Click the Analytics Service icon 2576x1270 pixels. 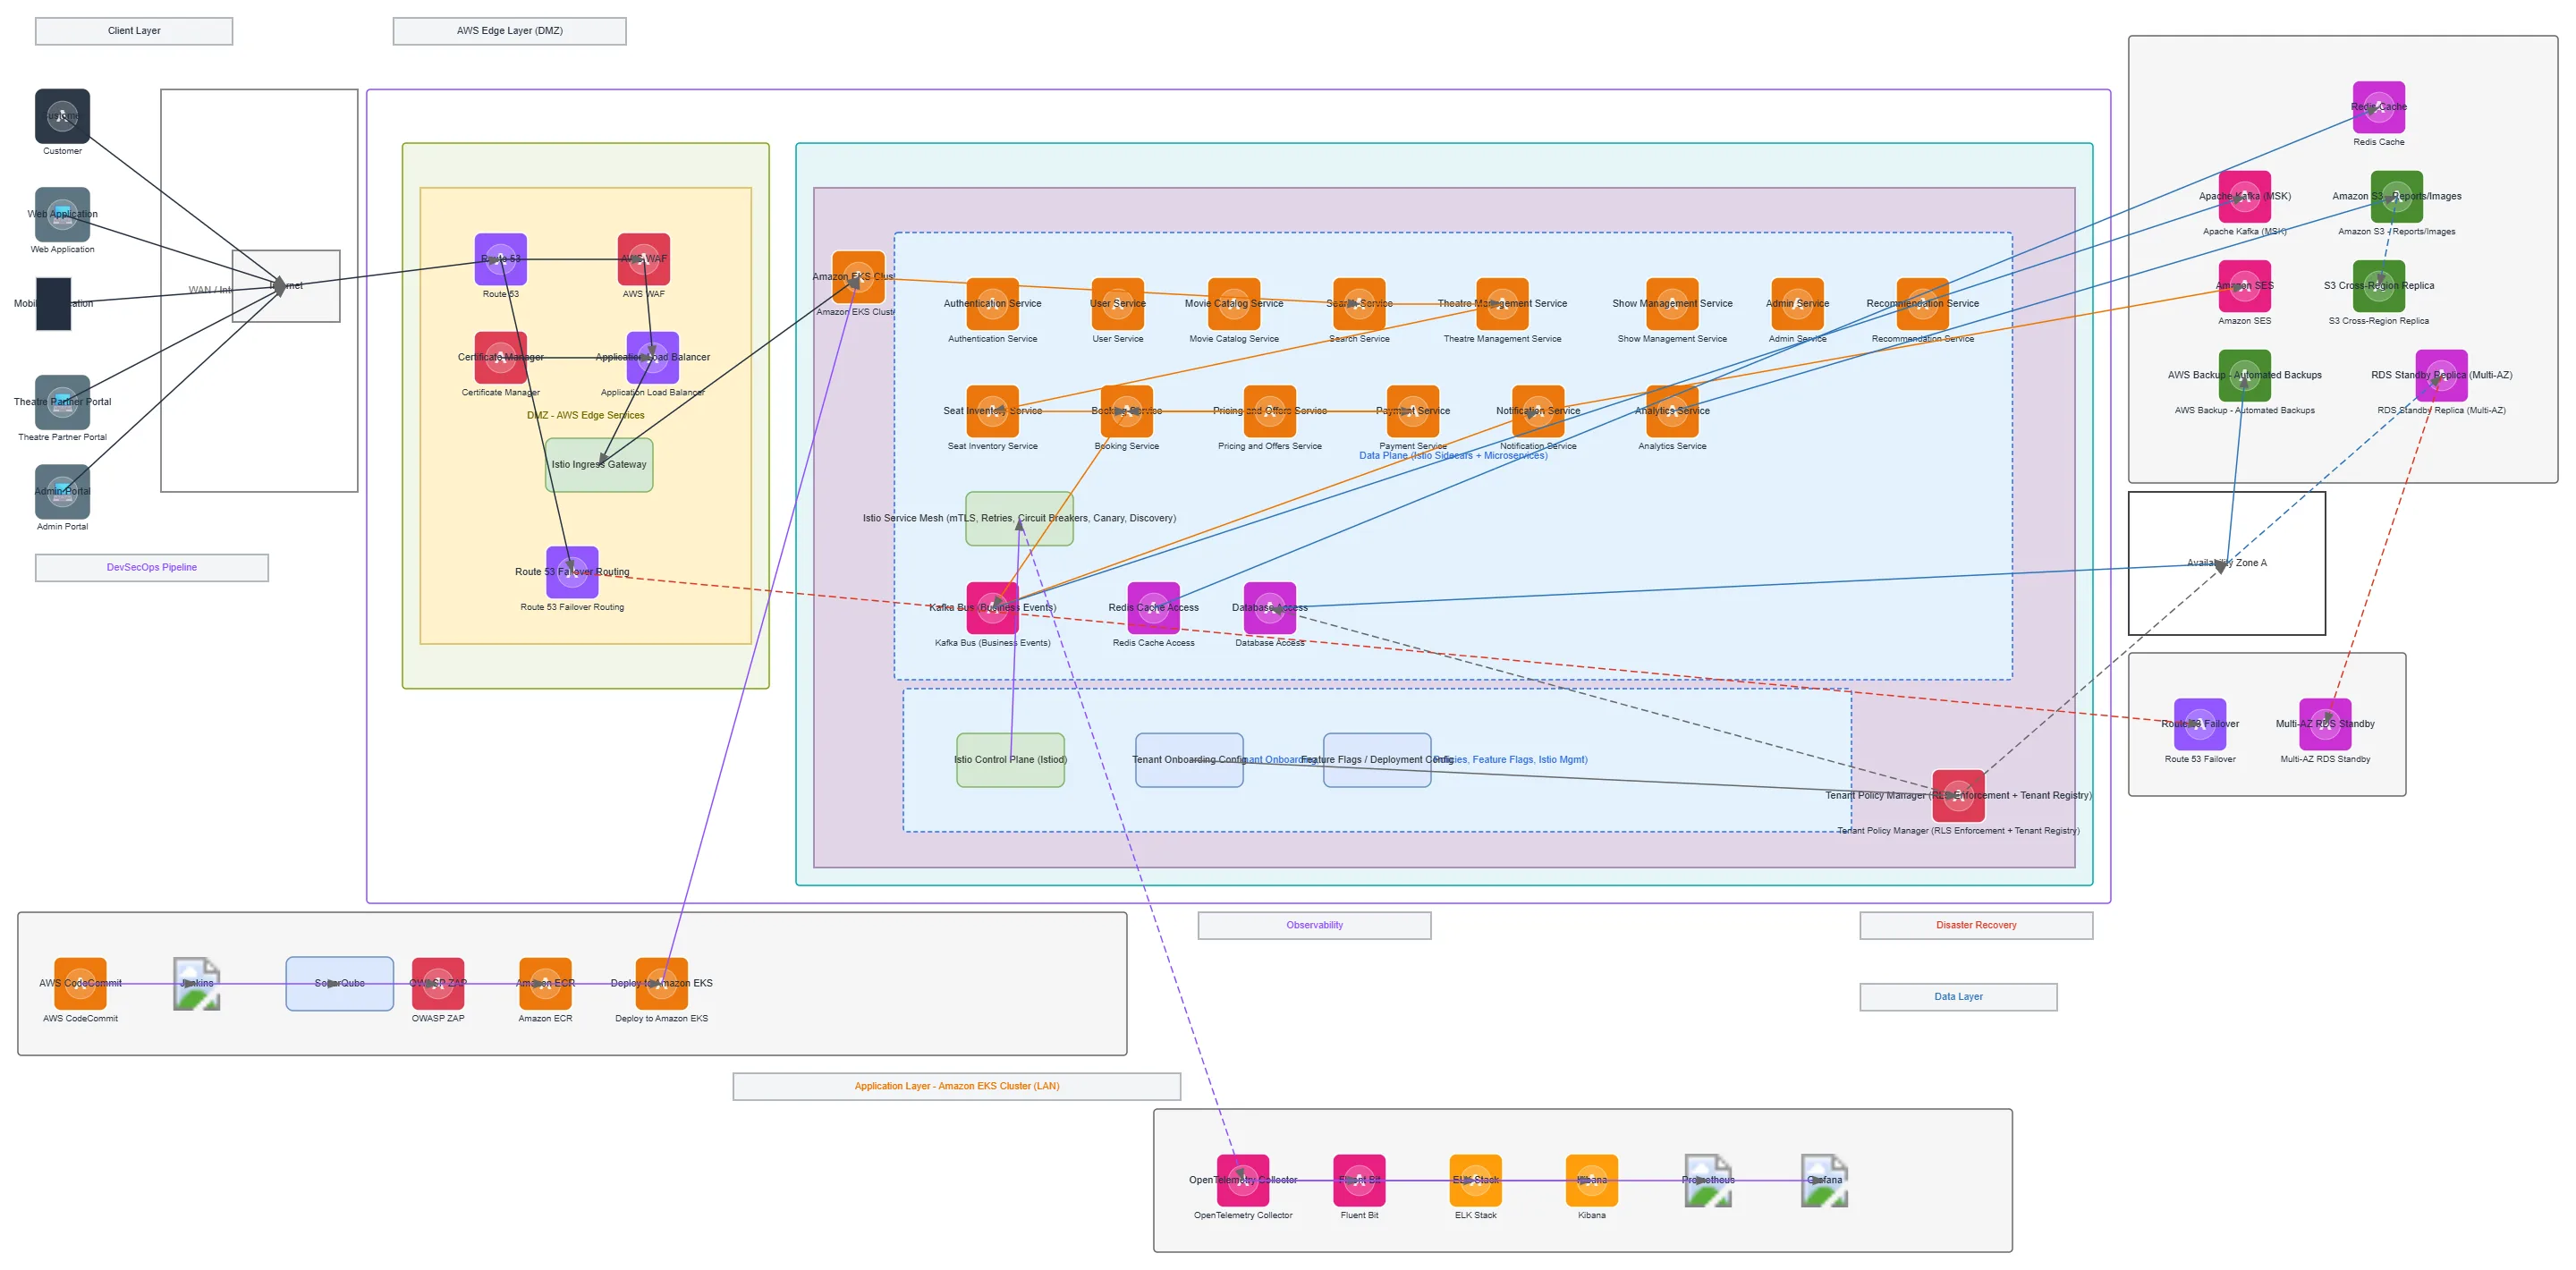[1672, 411]
